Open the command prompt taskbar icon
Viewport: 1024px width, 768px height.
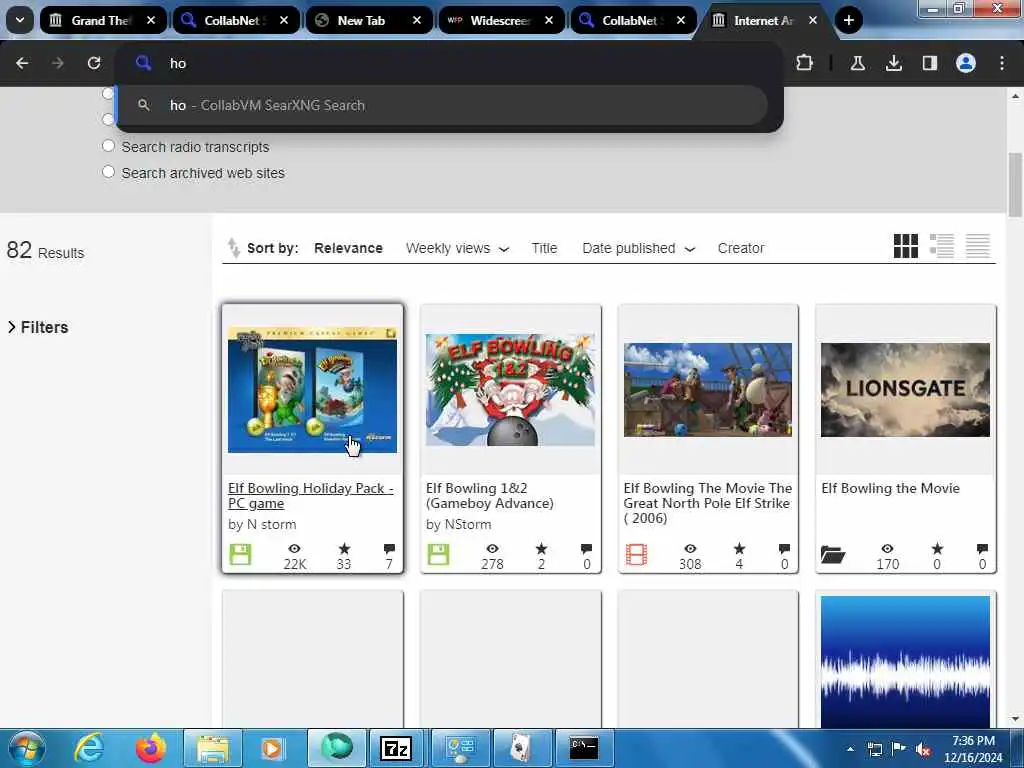point(584,748)
